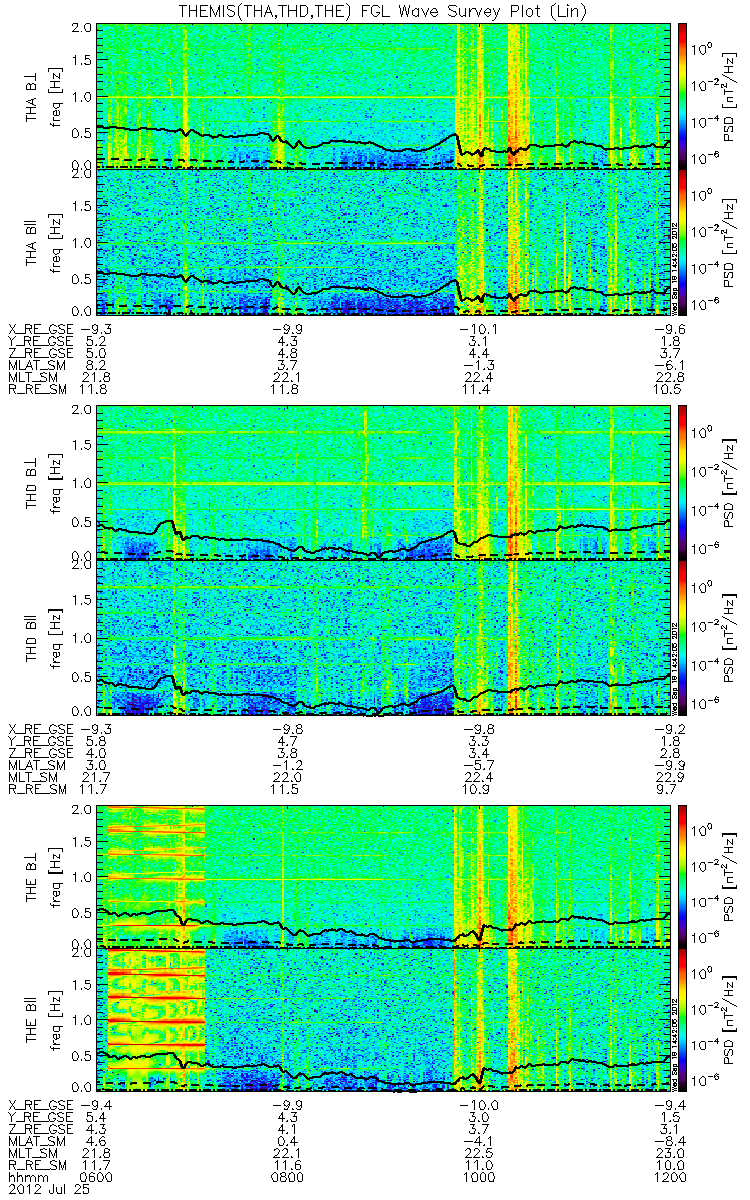Click the color bar beside THA B‖ panel
Screen dimensions: 750x1200
684,243
